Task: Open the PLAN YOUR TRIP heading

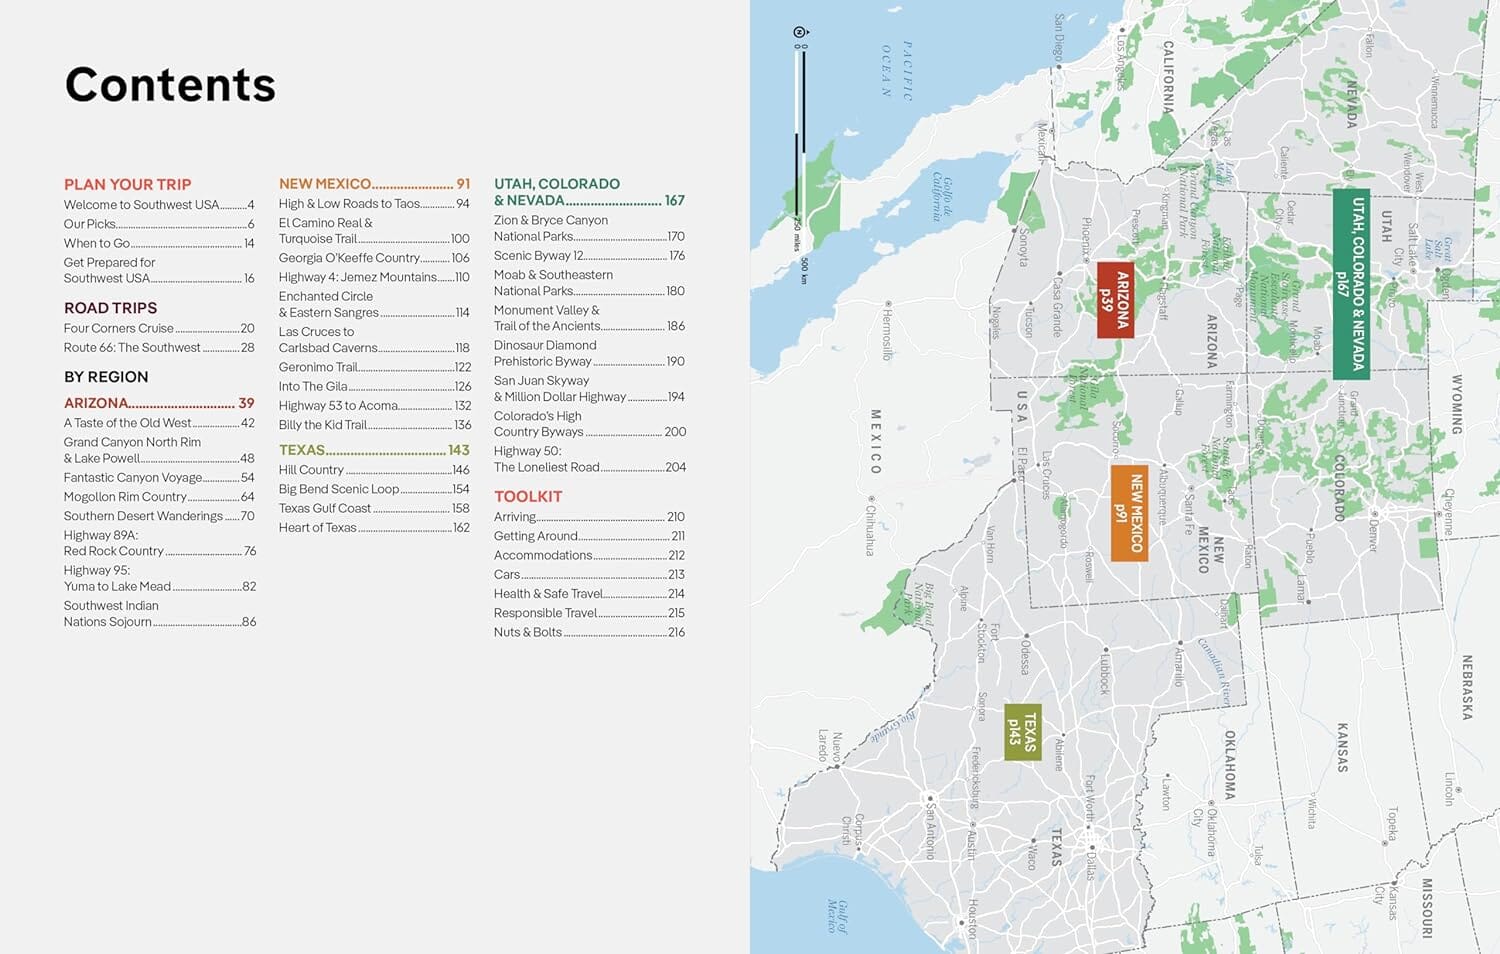Action: 127,184
